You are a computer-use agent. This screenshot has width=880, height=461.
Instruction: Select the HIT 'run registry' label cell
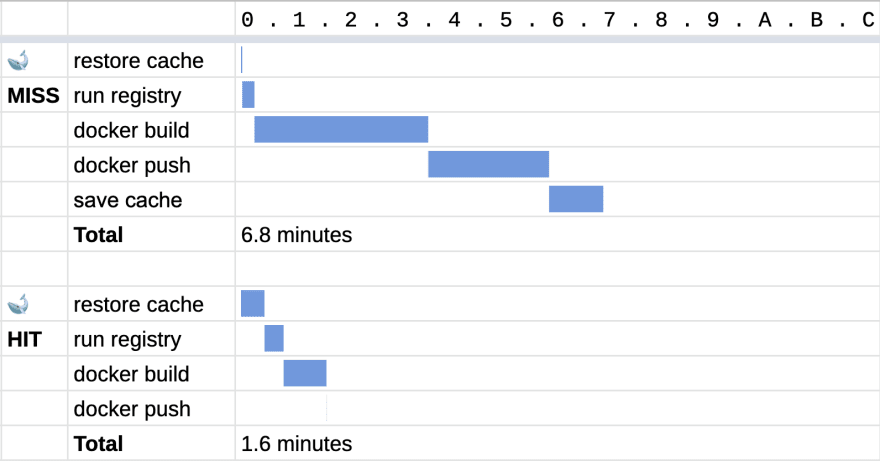(152, 339)
